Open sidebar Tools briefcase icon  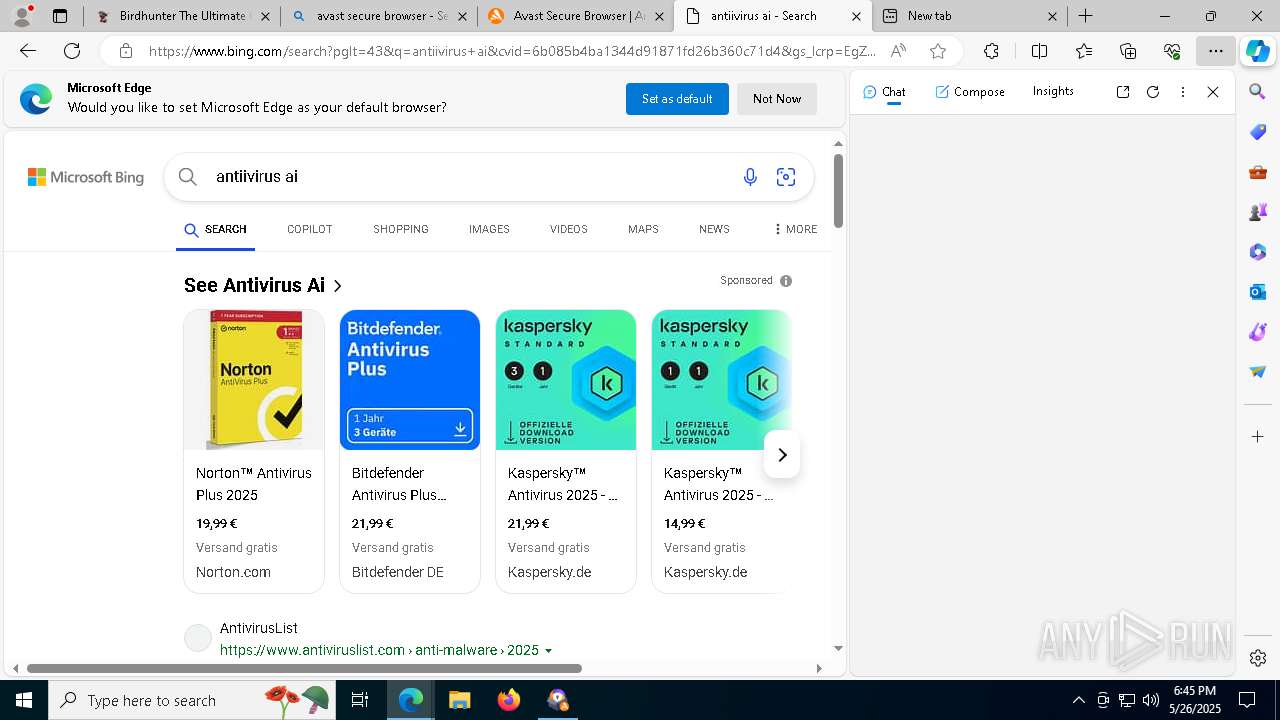click(1258, 172)
